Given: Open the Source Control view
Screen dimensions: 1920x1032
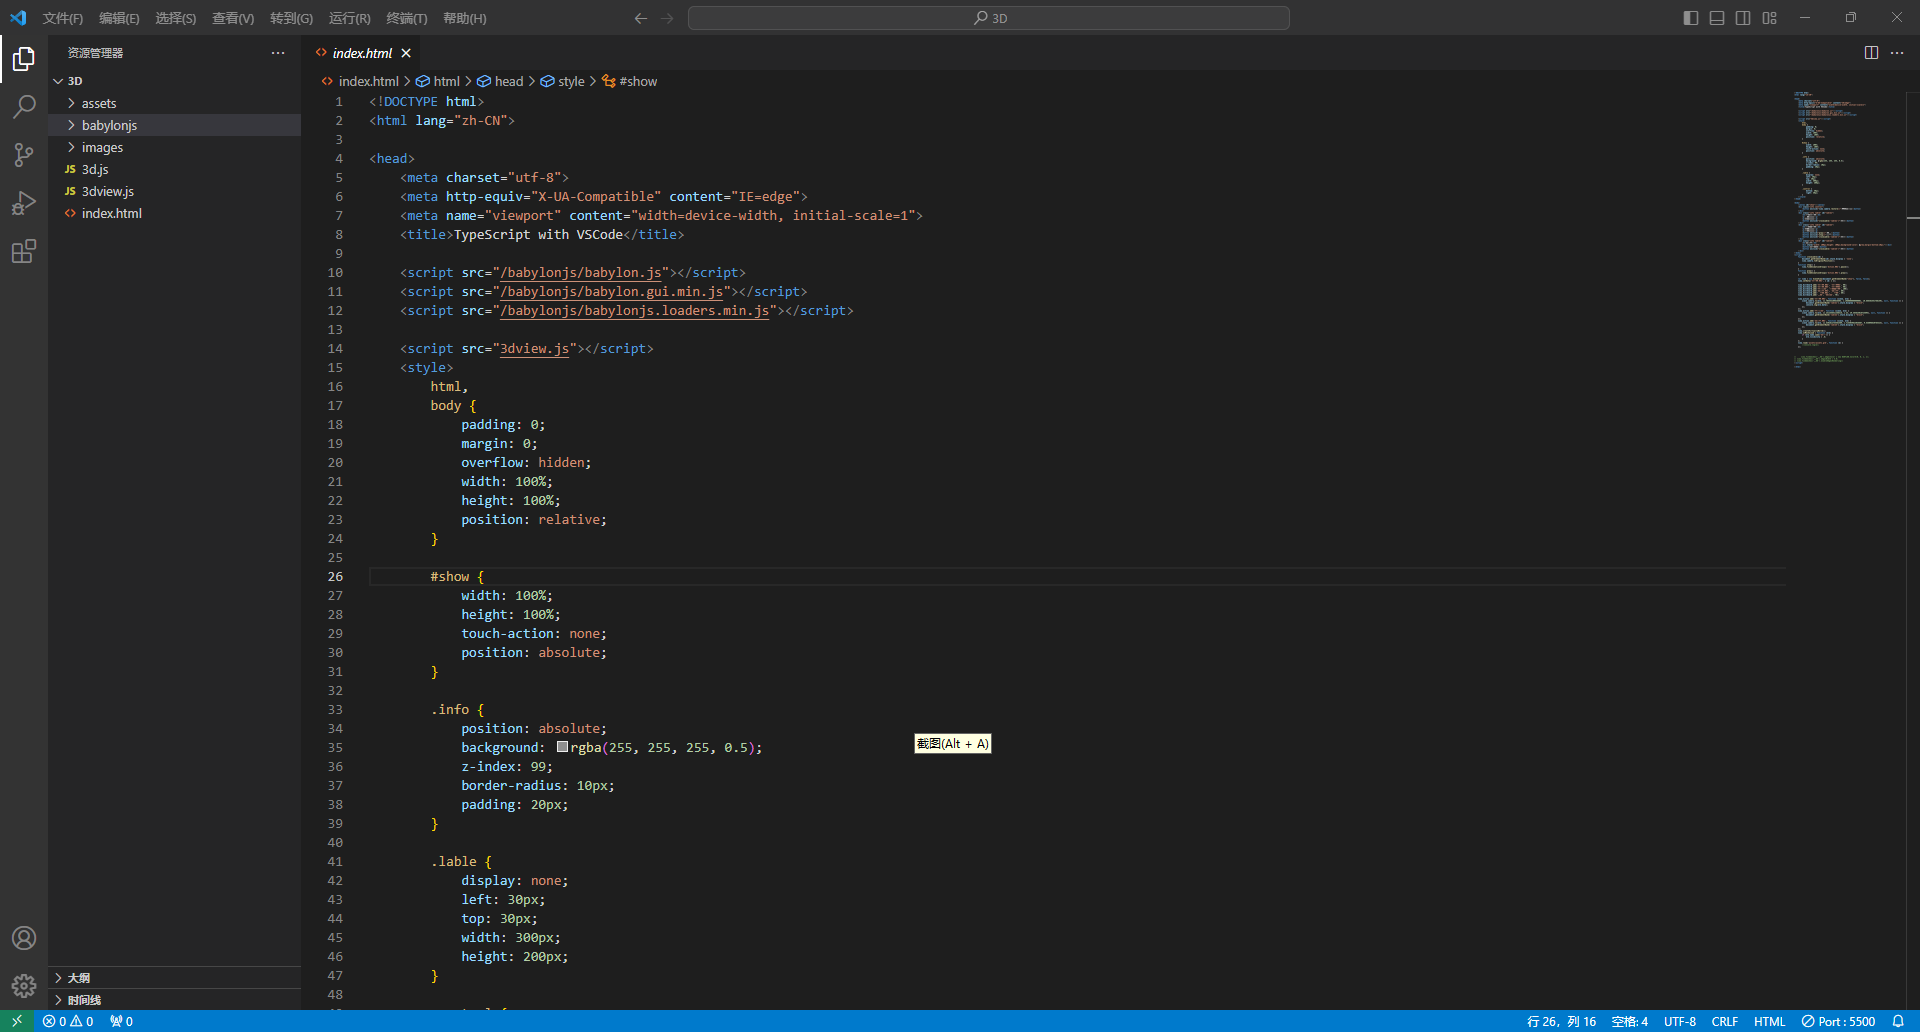Looking at the screenshot, I should [24, 155].
